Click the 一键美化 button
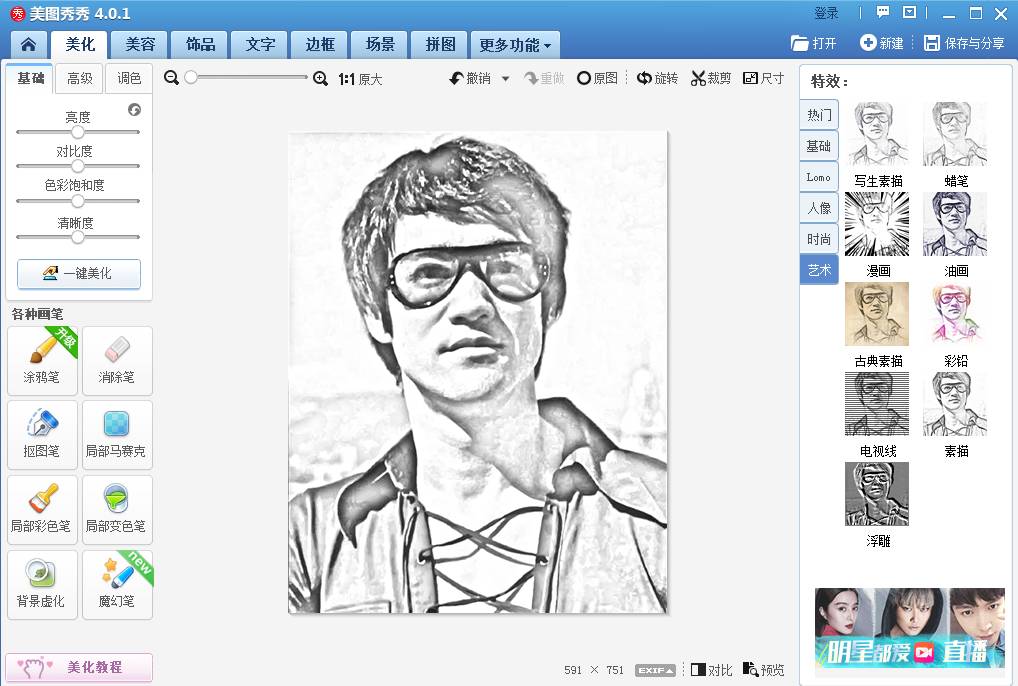Screen dimensions: 1018x686 tap(79, 273)
